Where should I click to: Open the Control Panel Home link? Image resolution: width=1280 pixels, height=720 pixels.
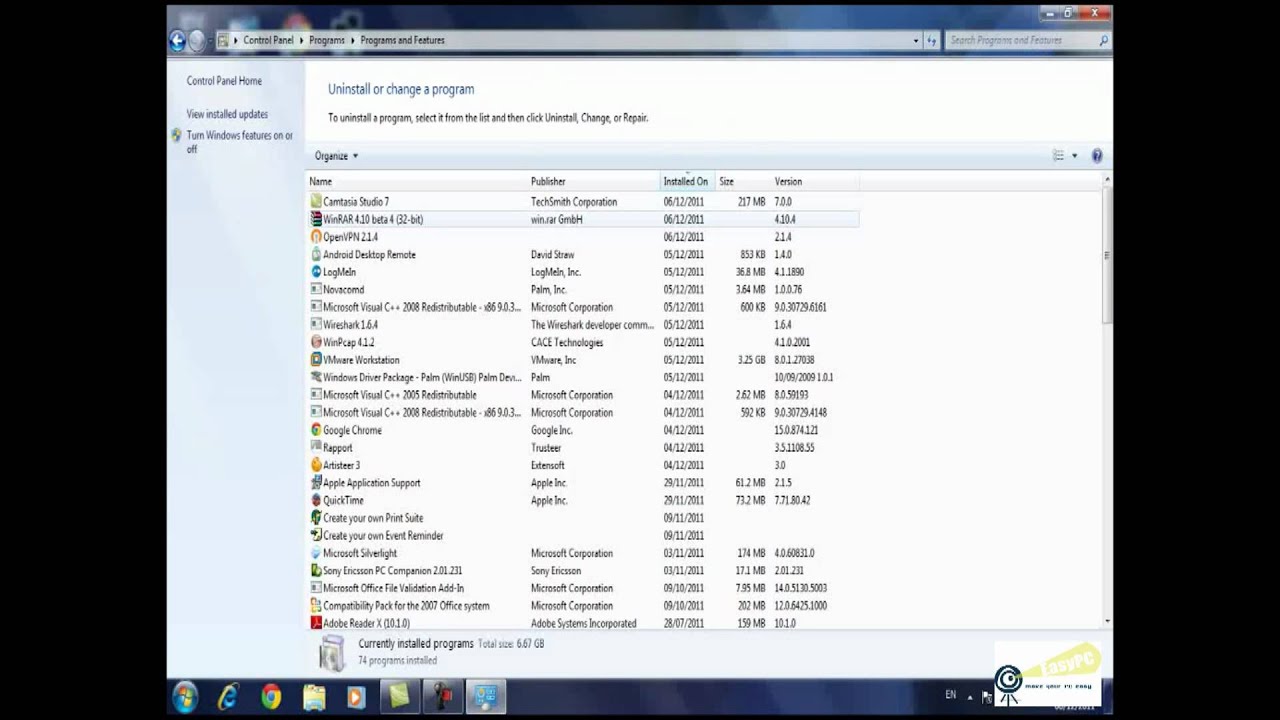click(224, 81)
